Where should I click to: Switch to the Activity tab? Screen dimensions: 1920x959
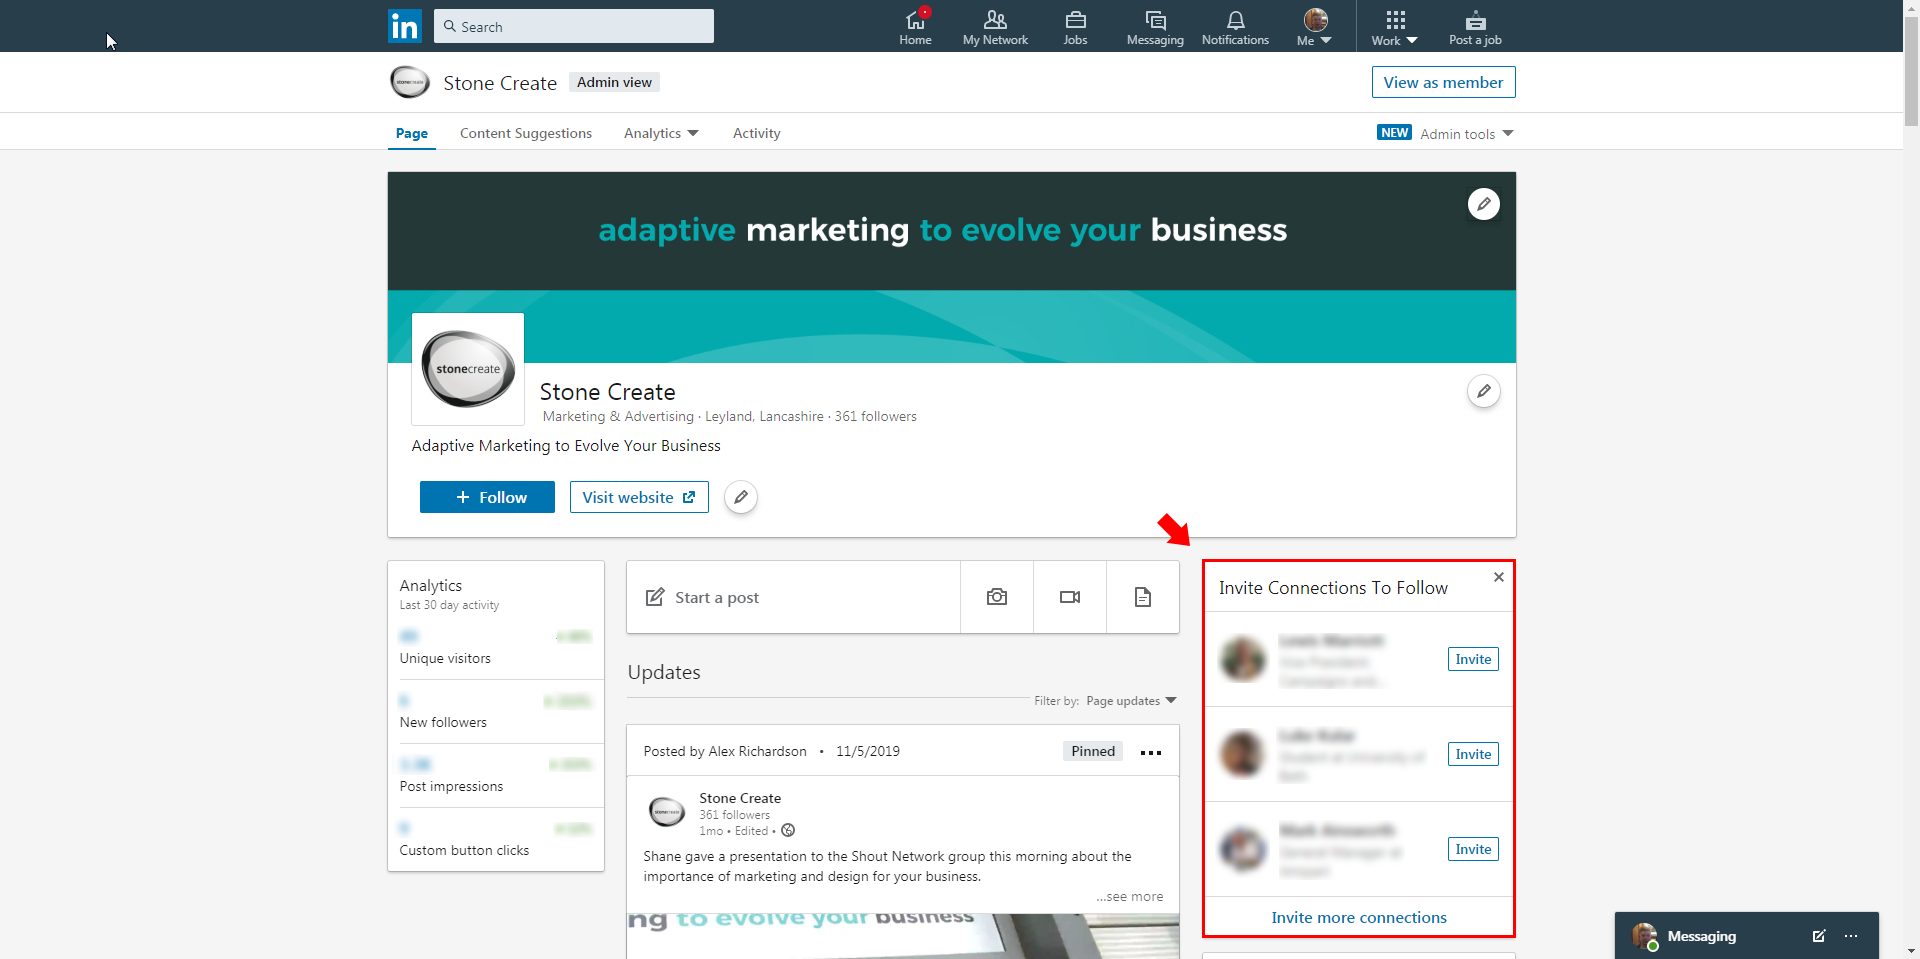point(756,133)
